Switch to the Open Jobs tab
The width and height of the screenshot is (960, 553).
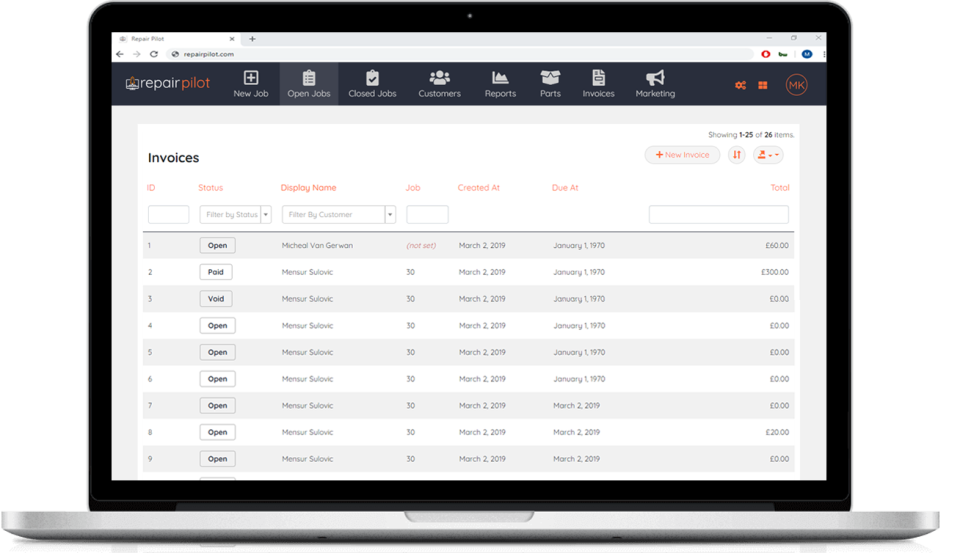[308, 84]
